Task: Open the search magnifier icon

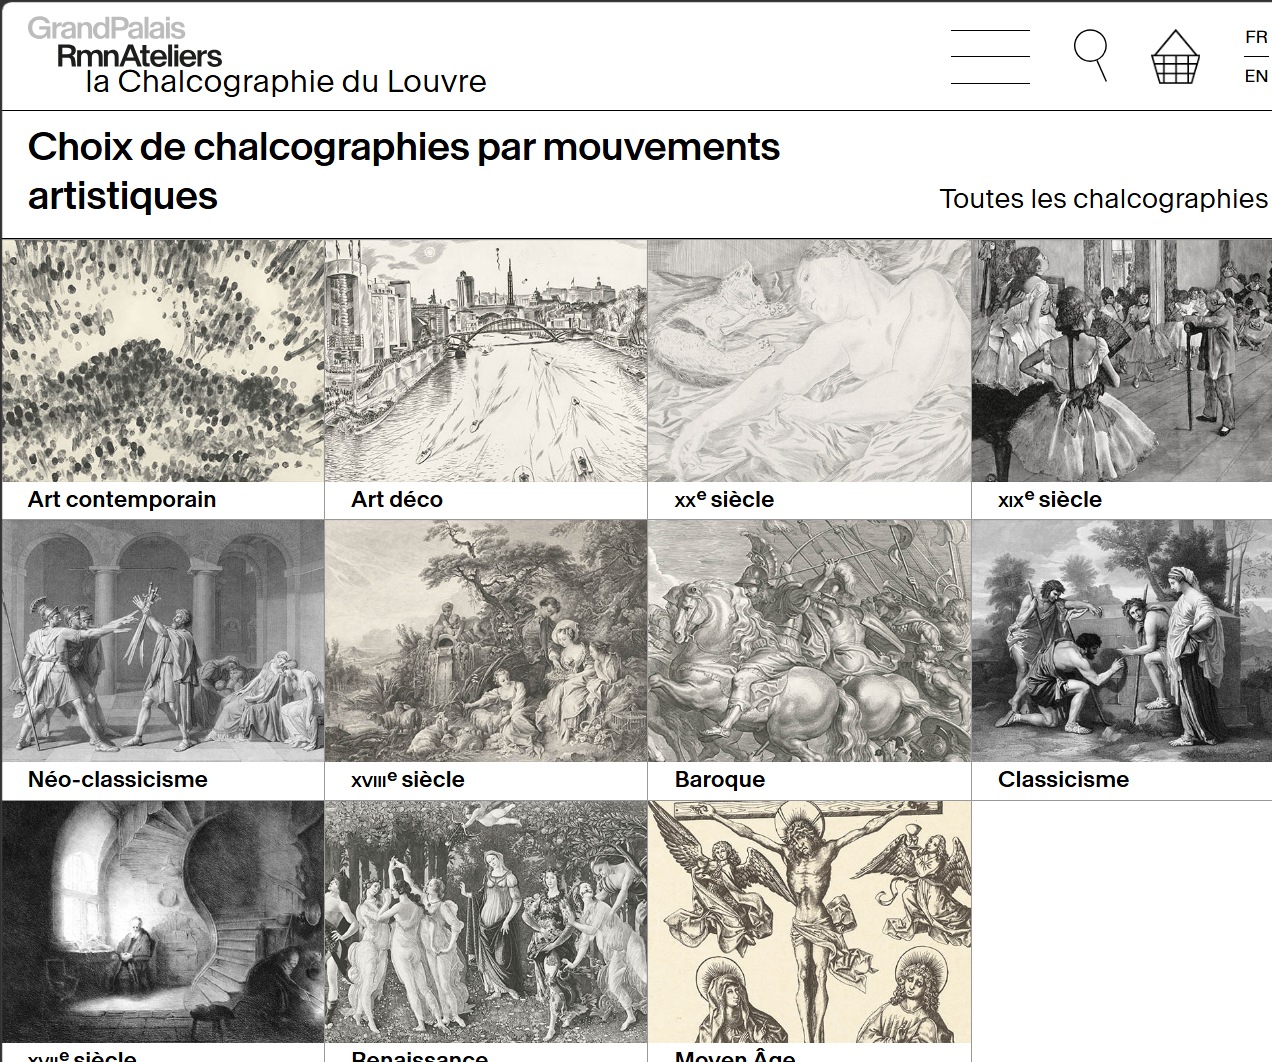Action: coord(1091,56)
